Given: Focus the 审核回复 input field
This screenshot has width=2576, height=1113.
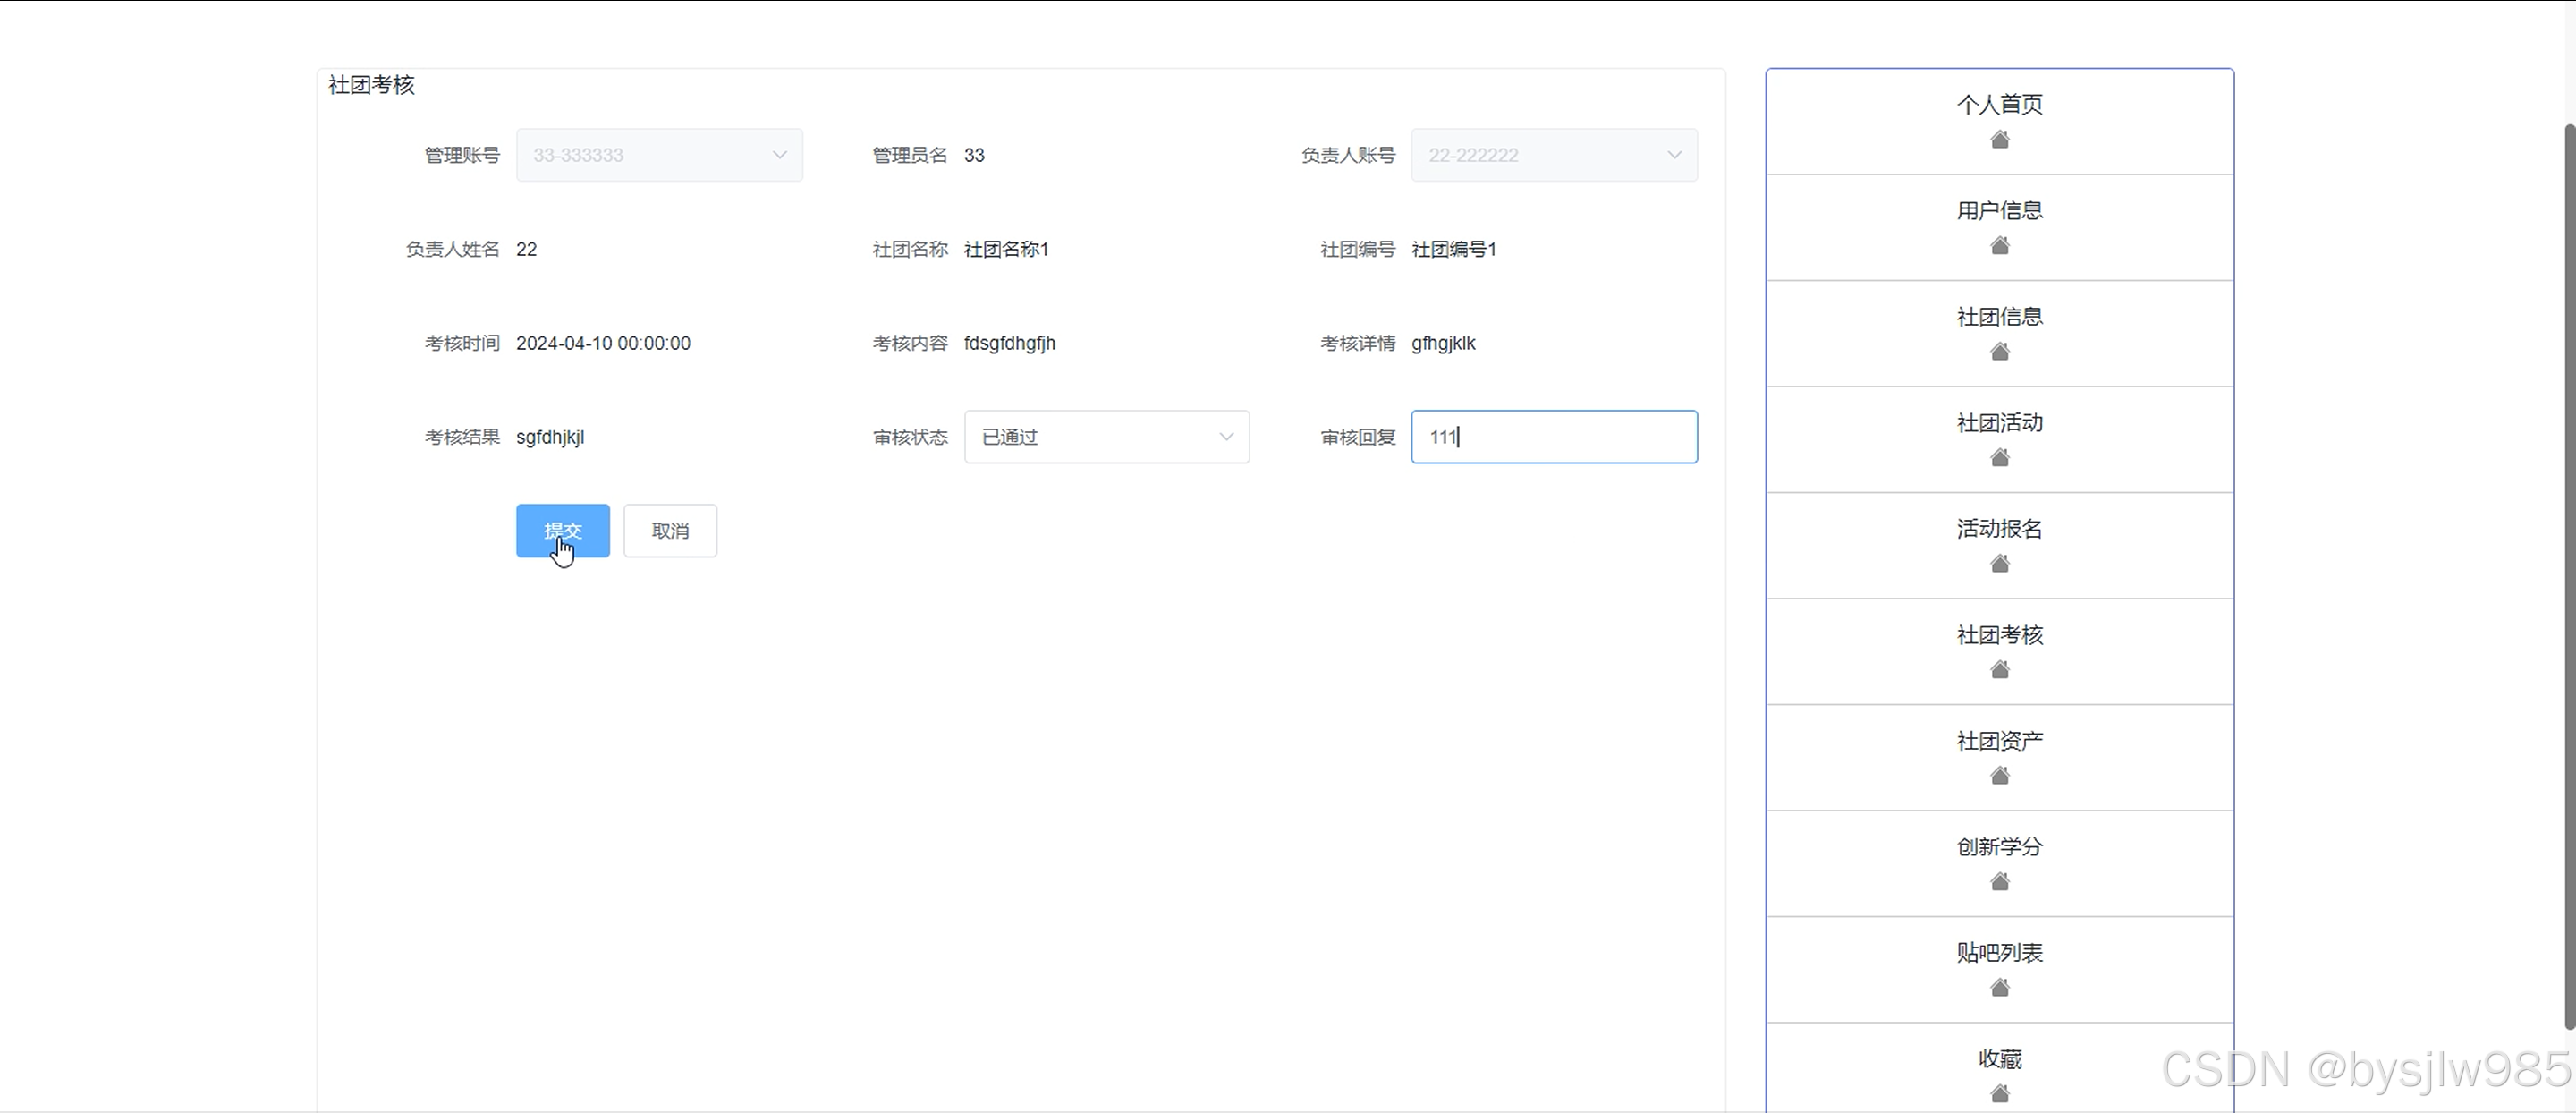Looking at the screenshot, I should 1554,437.
